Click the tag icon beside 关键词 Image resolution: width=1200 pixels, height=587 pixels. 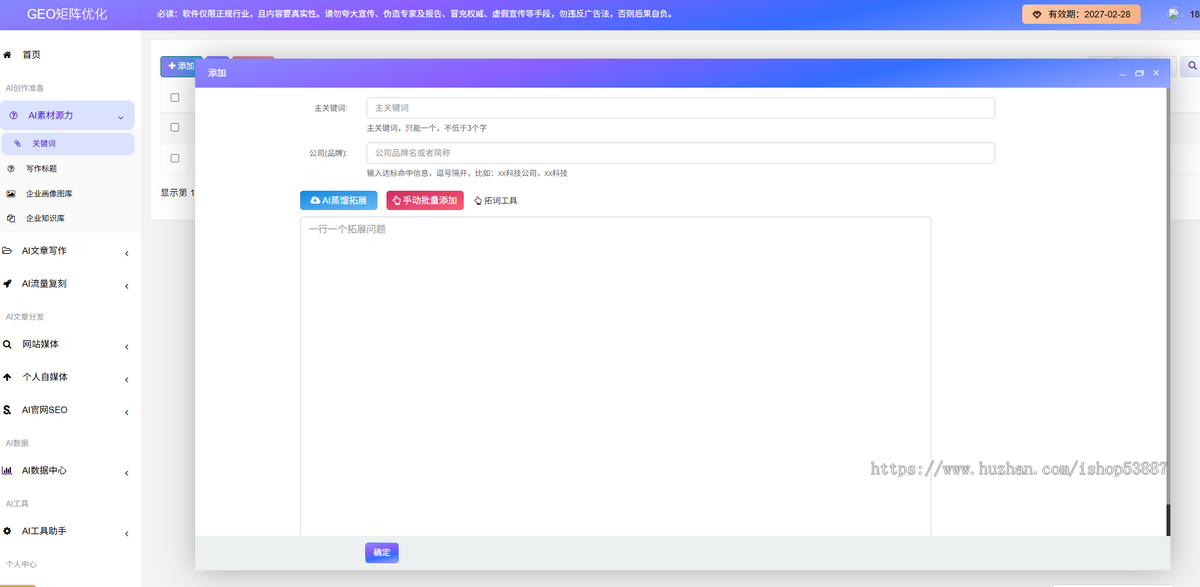point(17,144)
